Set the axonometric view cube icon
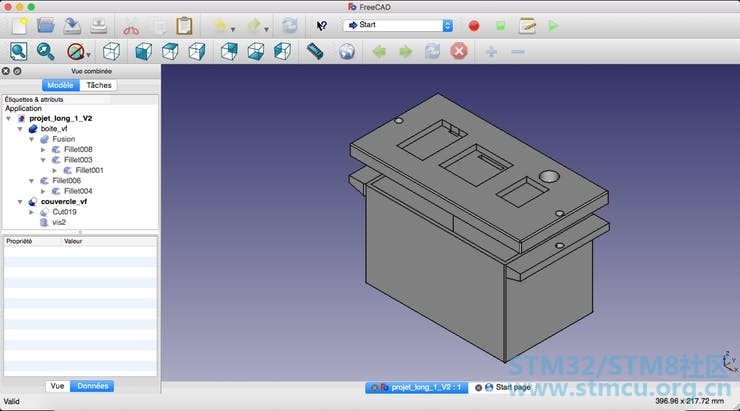 (x=111, y=51)
